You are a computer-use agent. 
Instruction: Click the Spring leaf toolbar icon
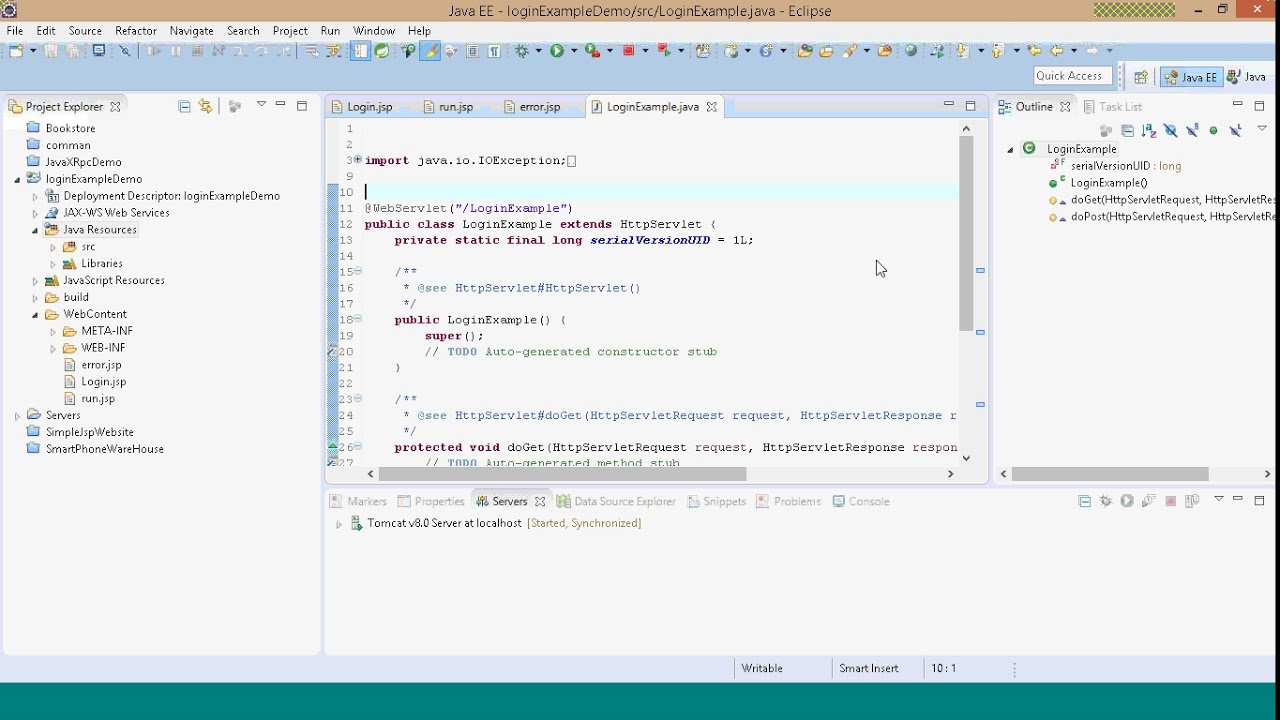(382, 50)
